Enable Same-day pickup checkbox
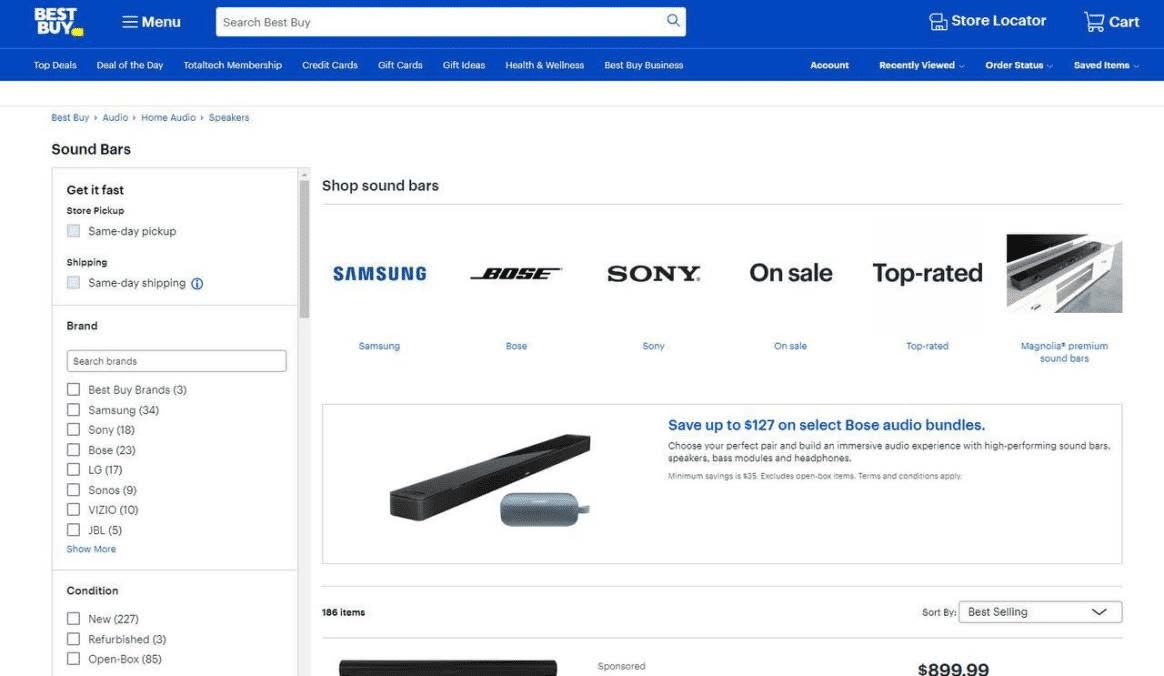The image size is (1164, 676). click(x=73, y=231)
